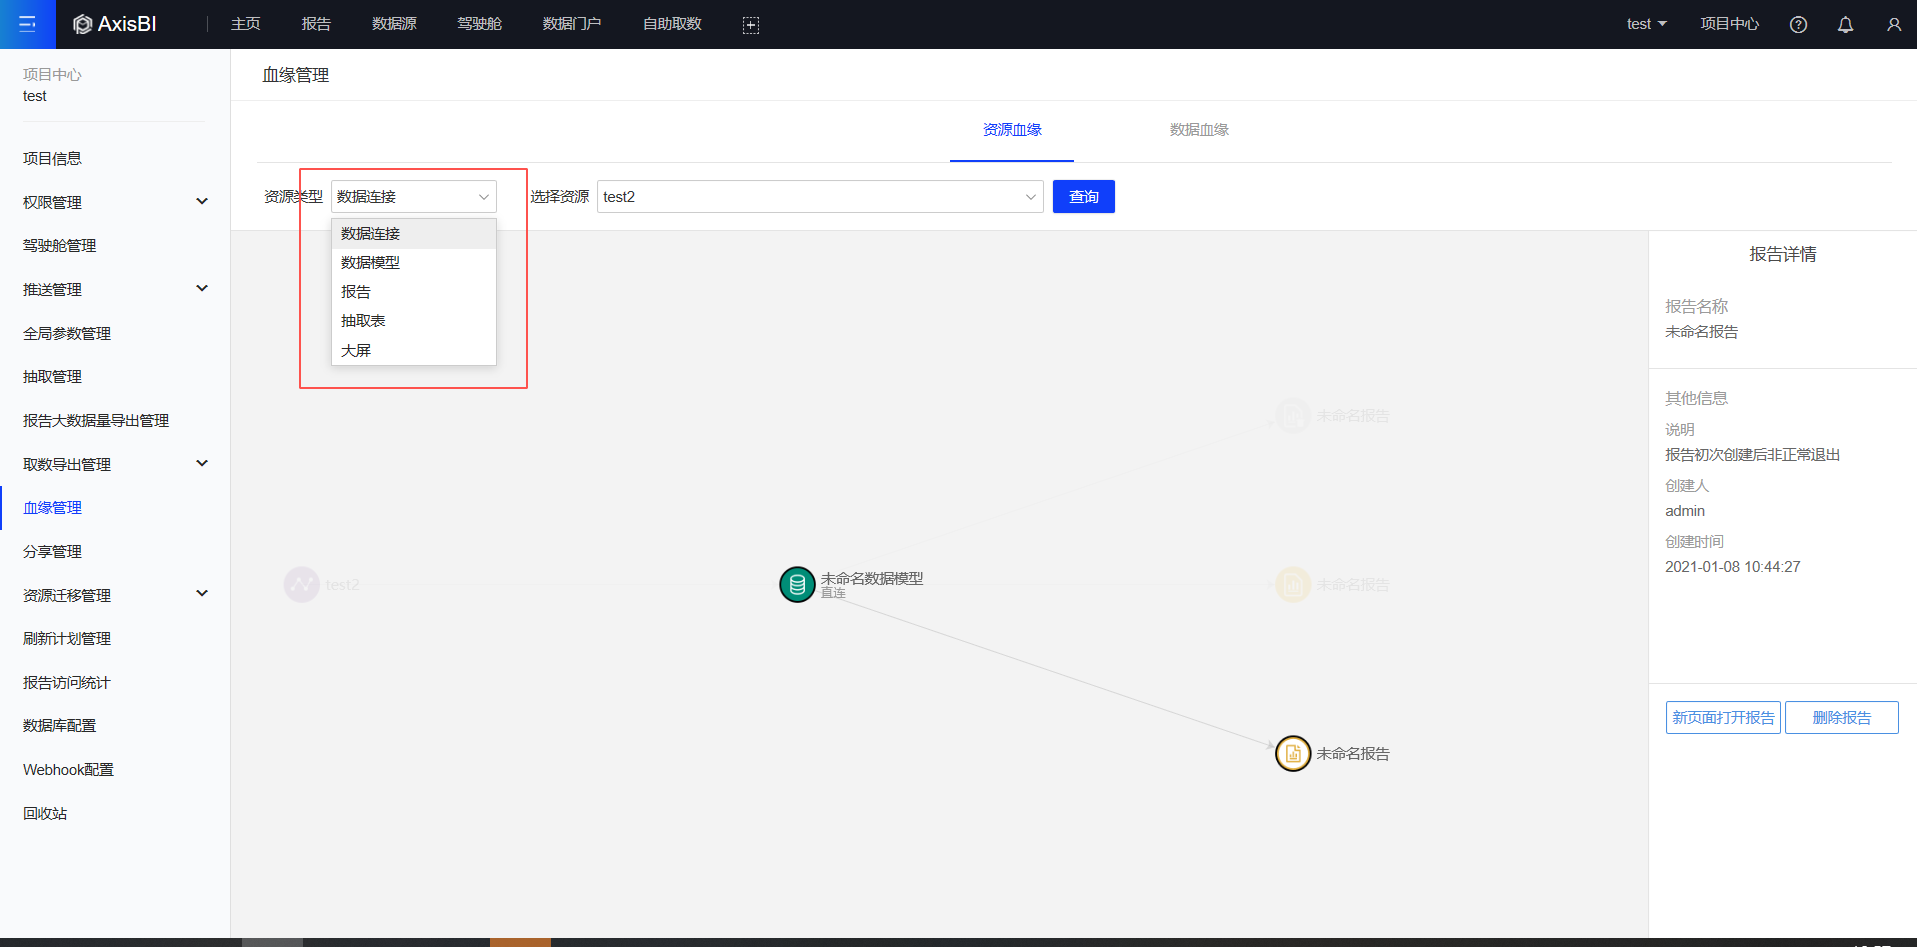
Task: Open 全局参数管理 in the sidebar
Action: 67,333
